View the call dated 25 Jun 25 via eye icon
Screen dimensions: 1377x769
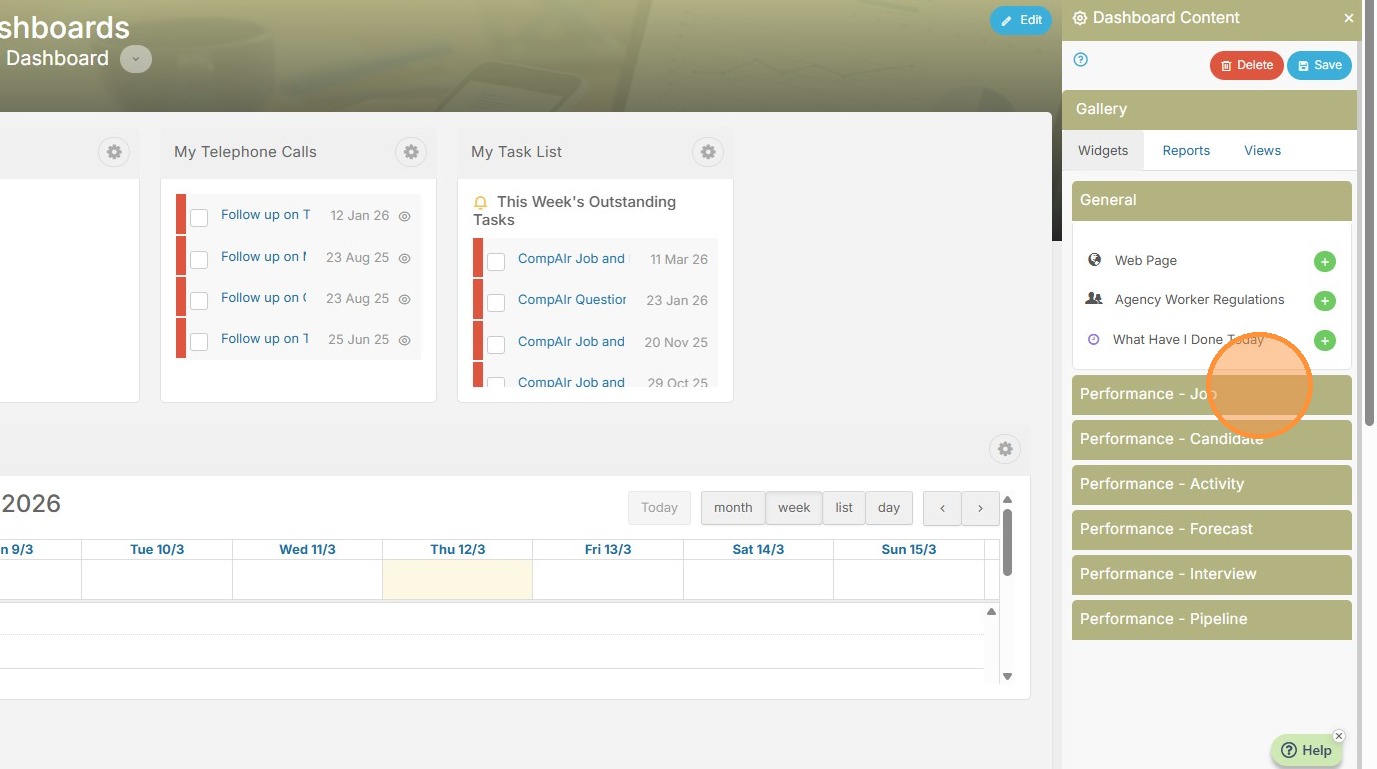point(405,340)
